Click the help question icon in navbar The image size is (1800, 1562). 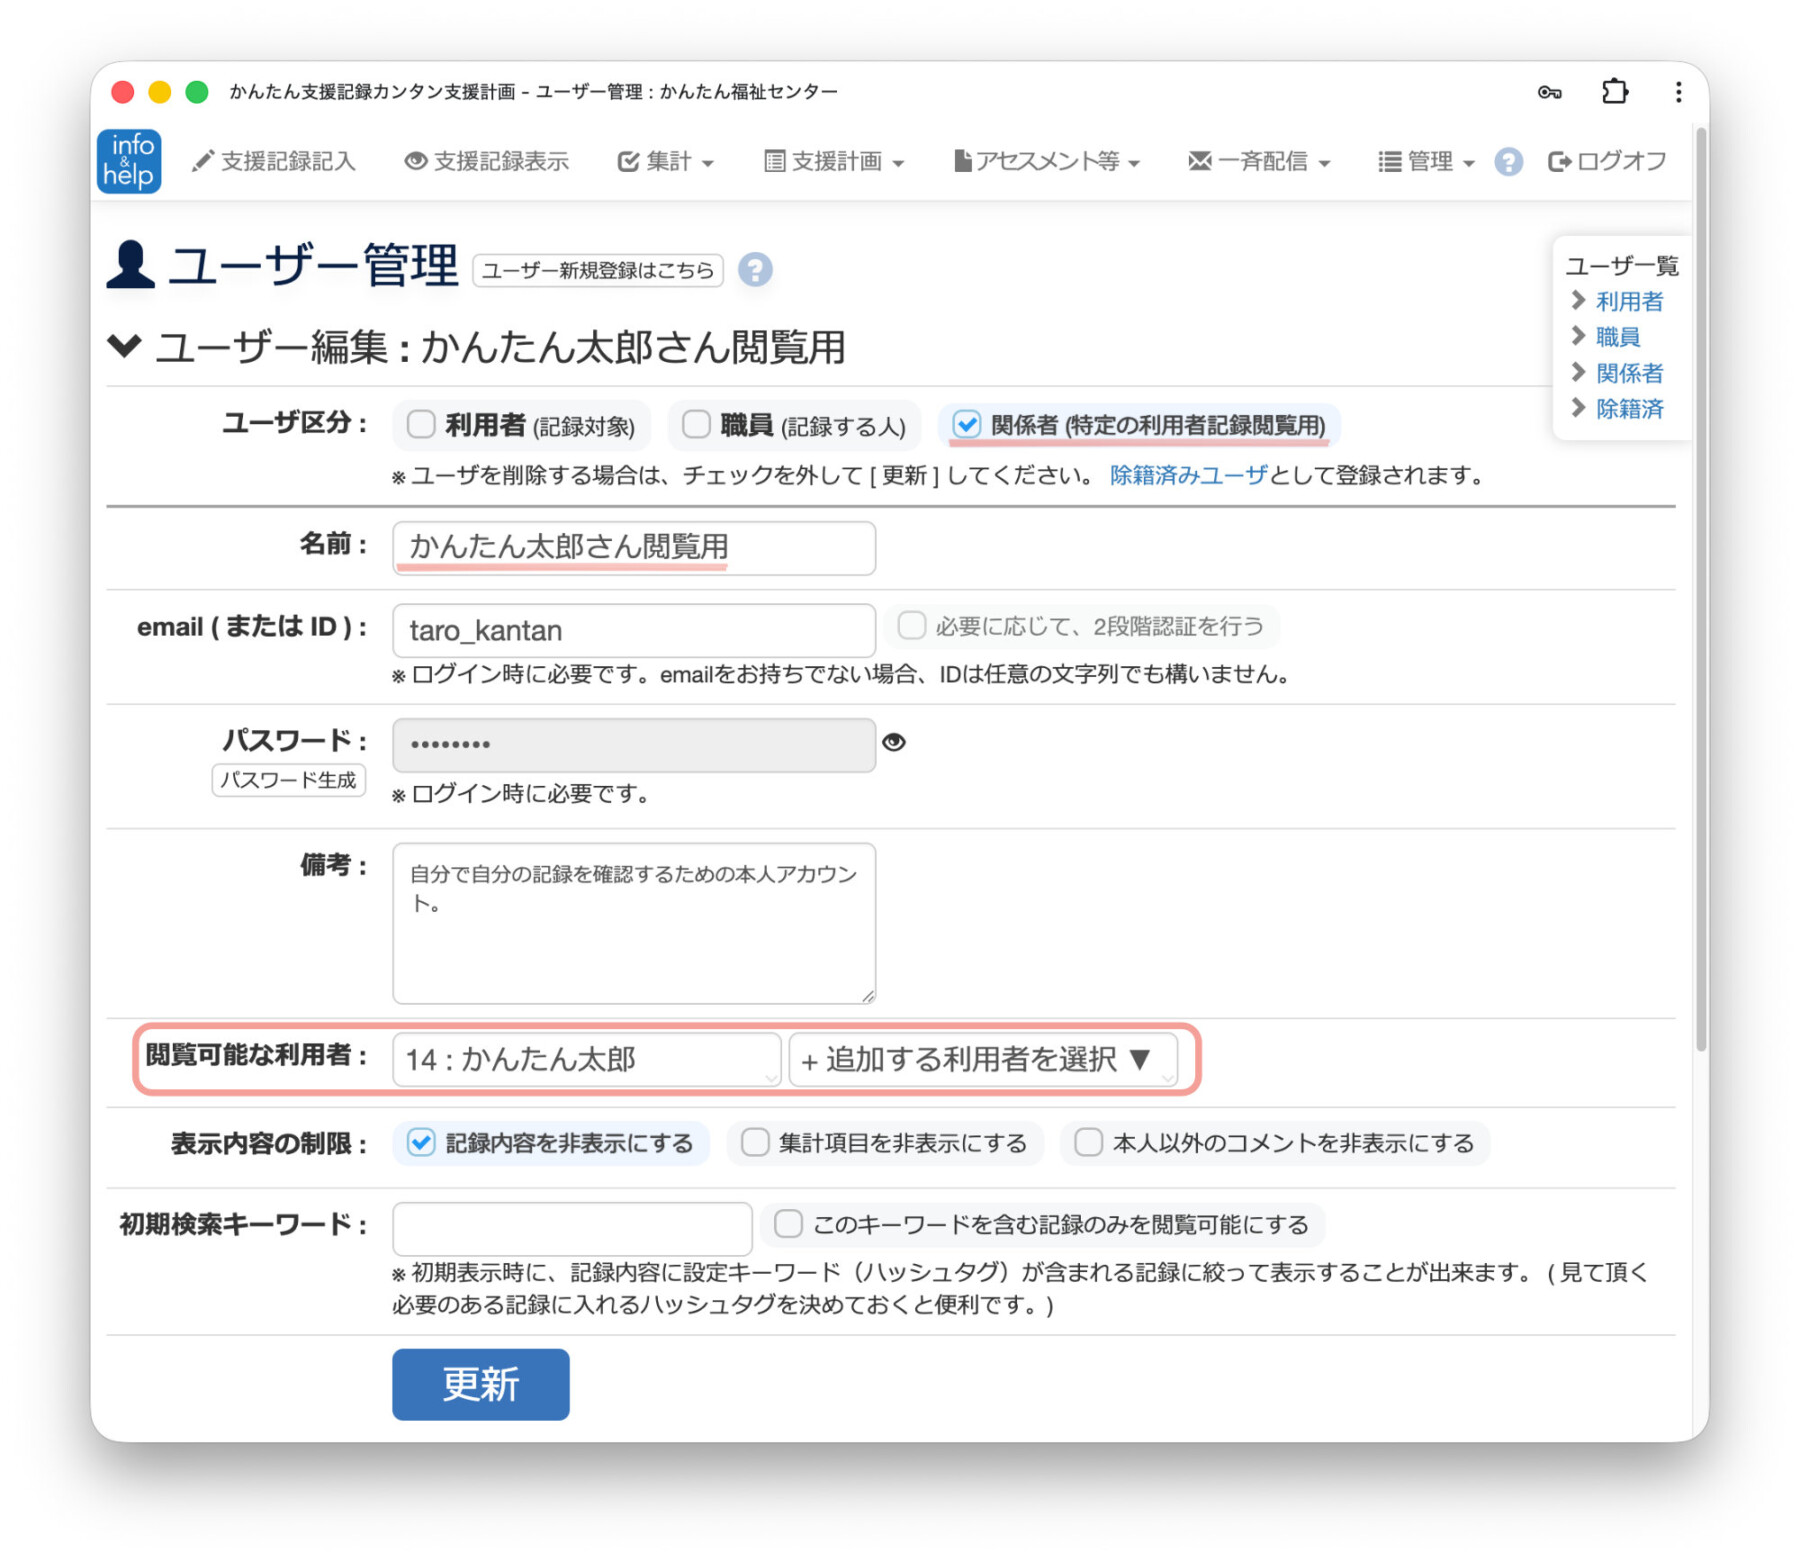[1508, 161]
